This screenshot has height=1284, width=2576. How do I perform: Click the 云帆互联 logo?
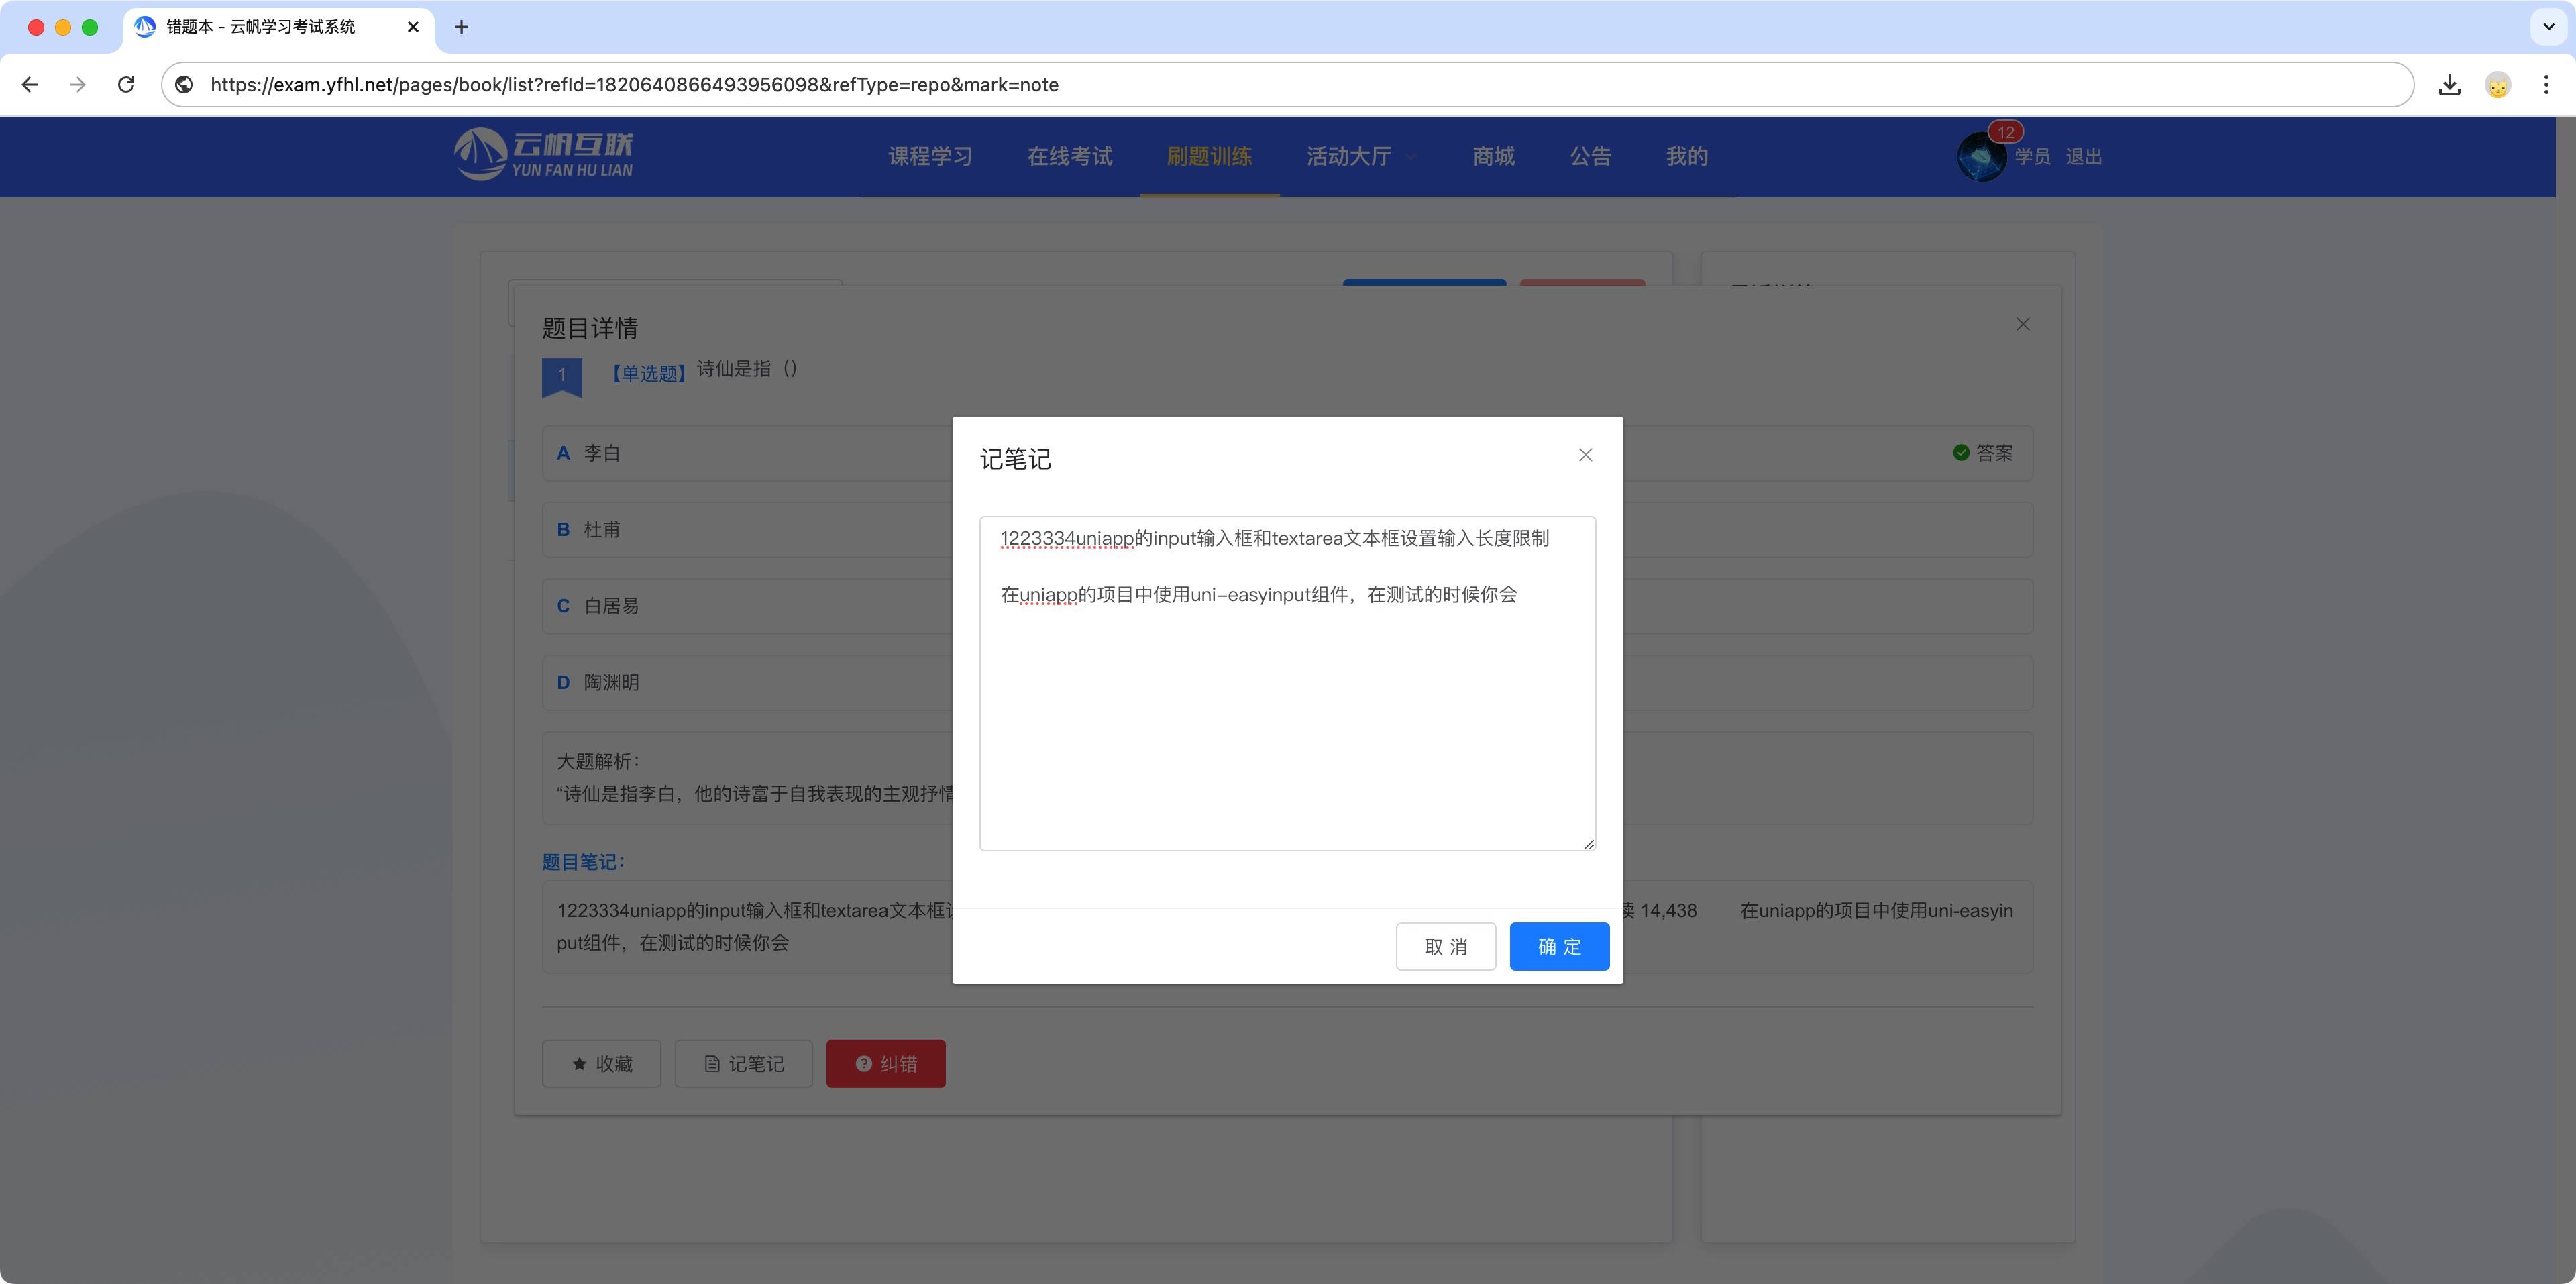(x=543, y=155)
